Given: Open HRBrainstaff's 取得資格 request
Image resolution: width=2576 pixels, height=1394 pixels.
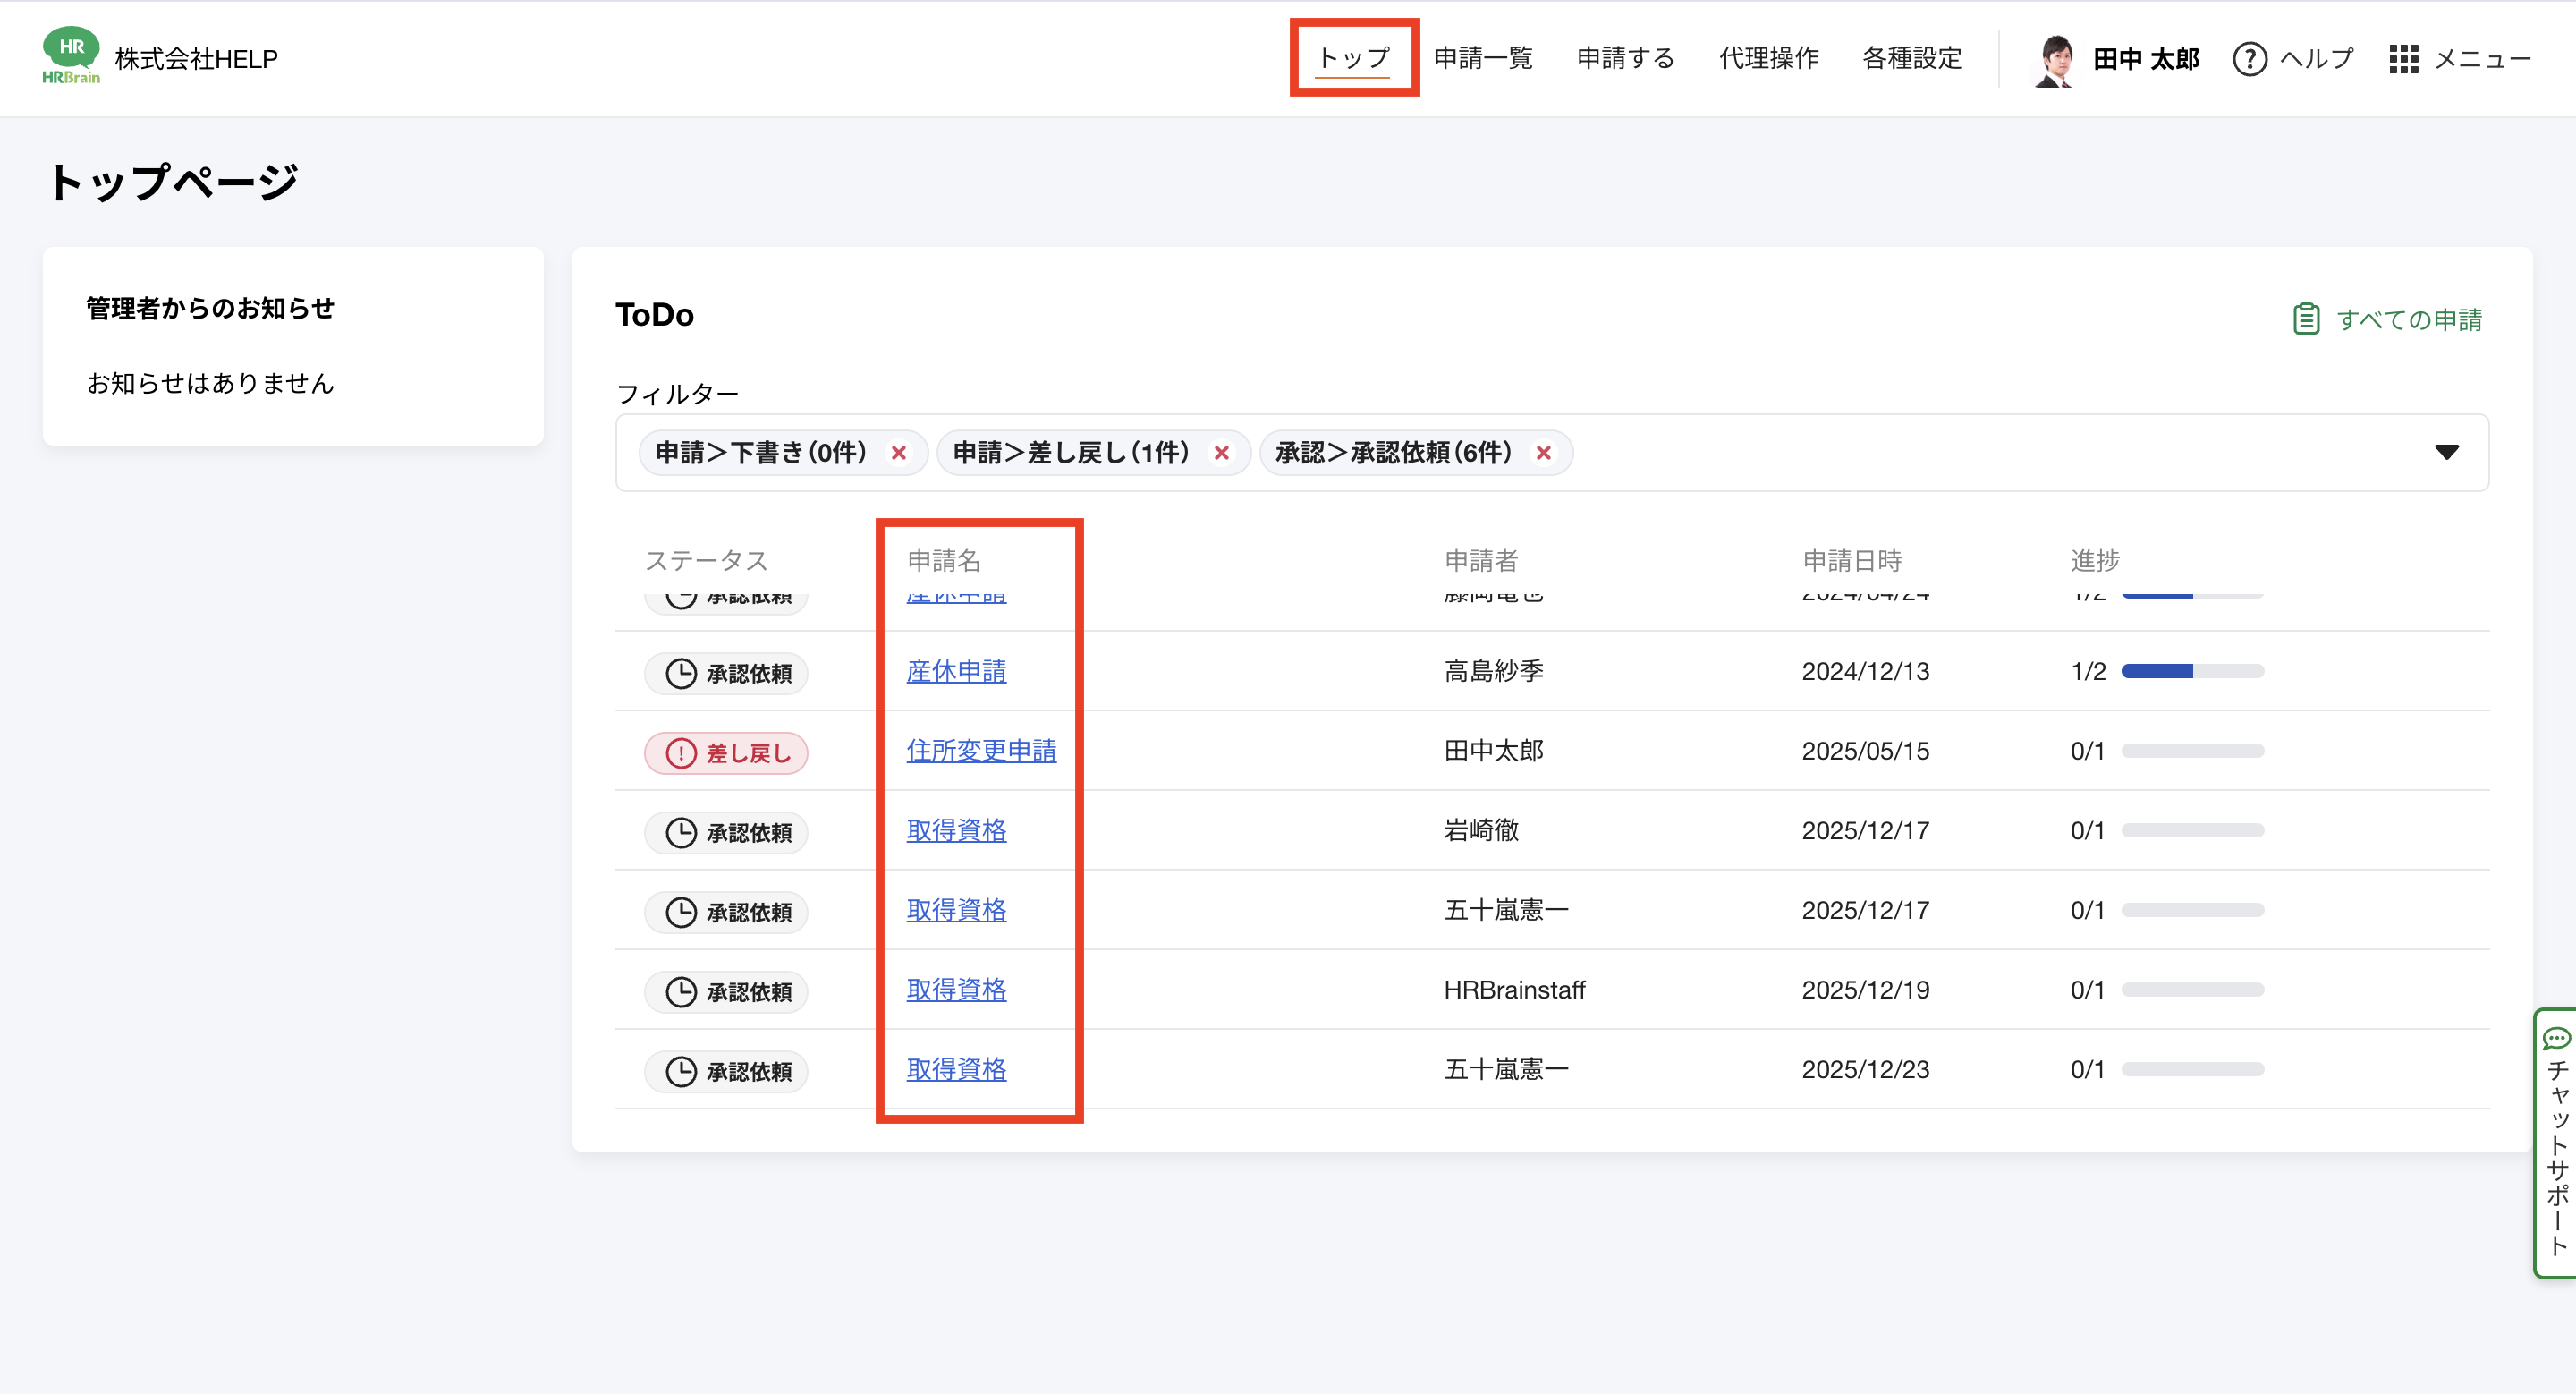Looking at the screenshot, I should [x=956, y=990].
